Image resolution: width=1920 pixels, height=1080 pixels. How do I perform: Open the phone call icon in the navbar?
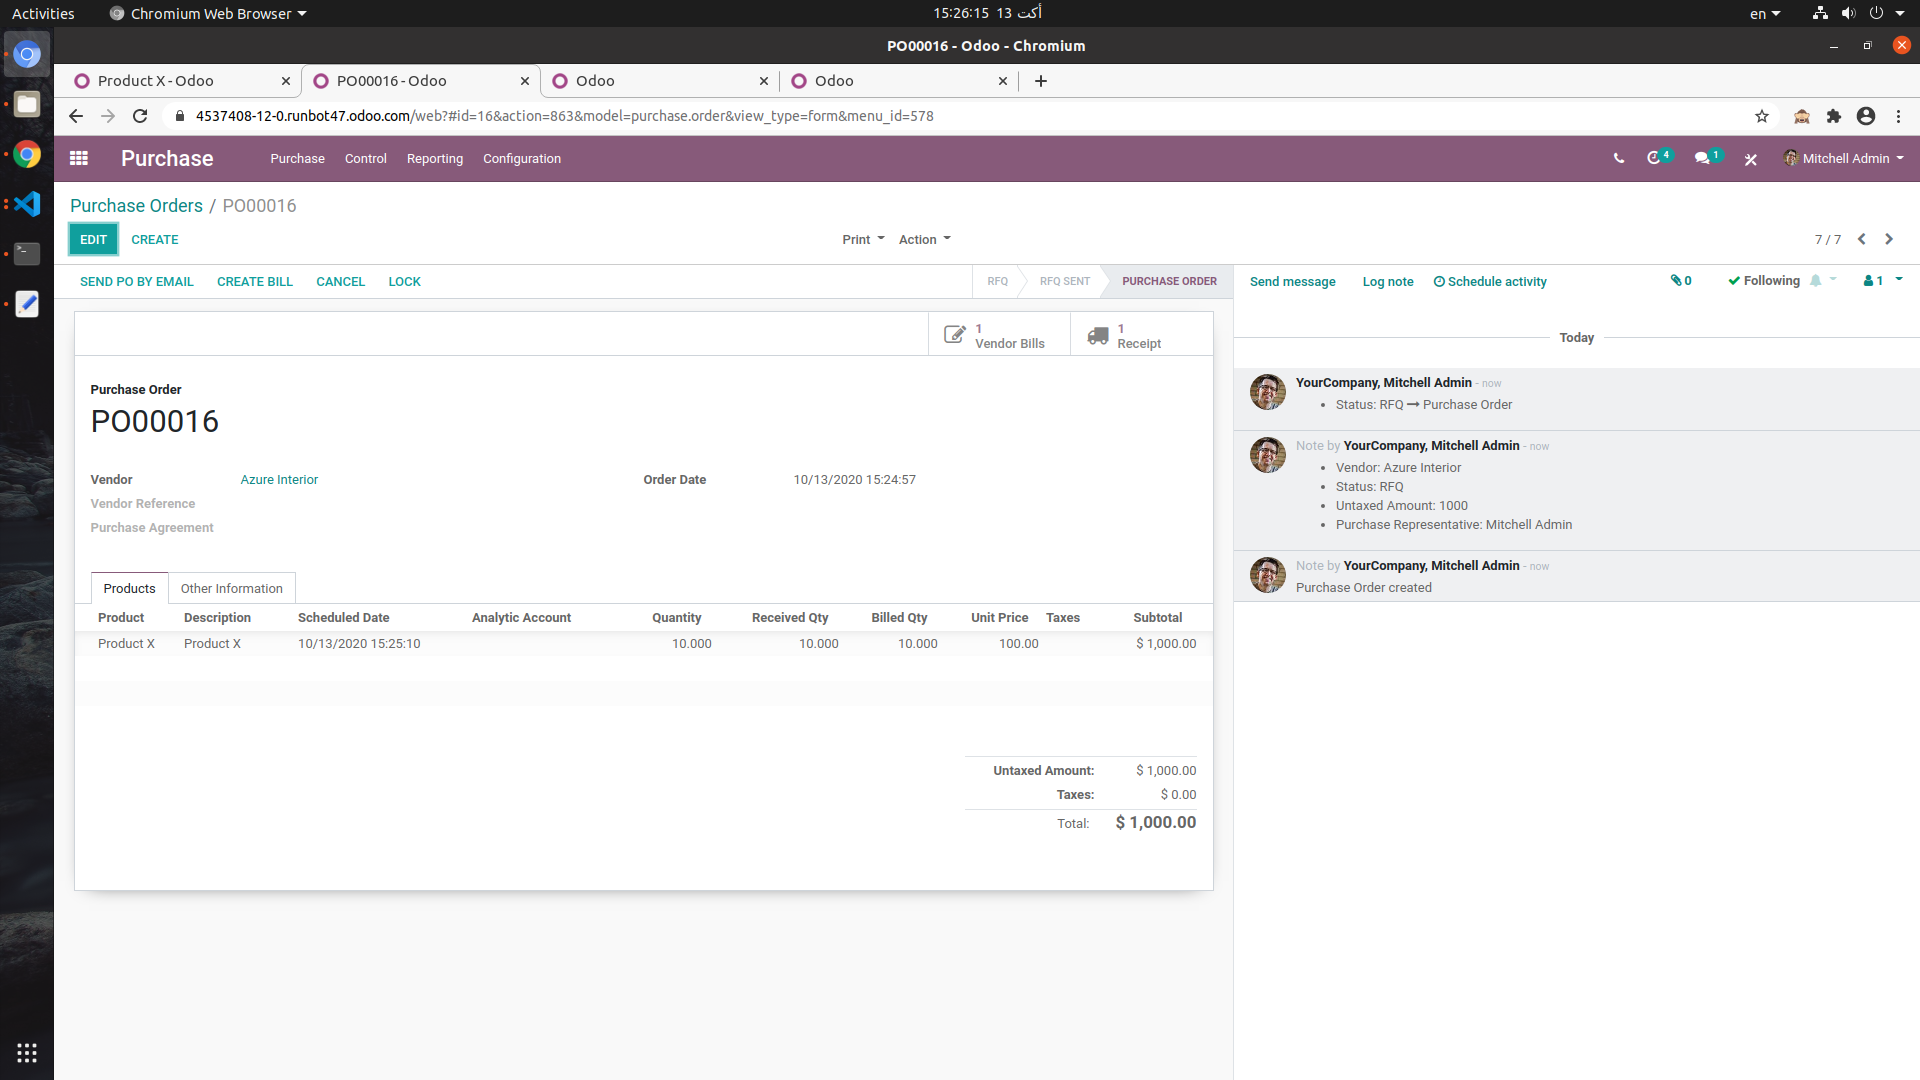(x=1618, y=158)
